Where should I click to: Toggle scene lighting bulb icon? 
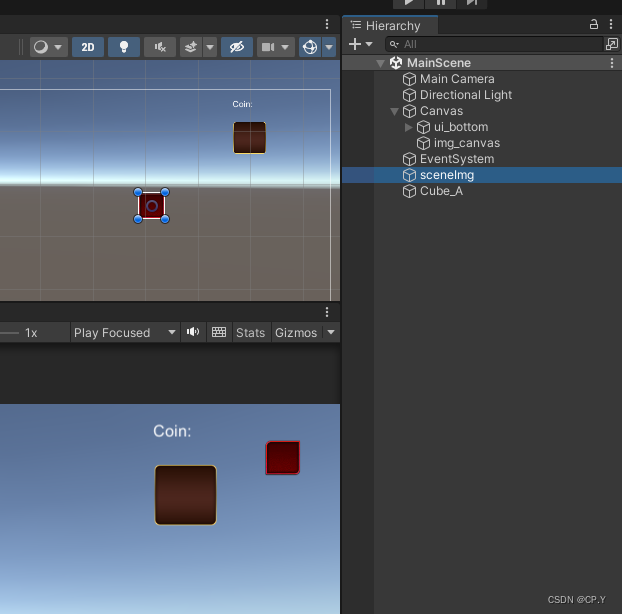[x=124, y=47]
